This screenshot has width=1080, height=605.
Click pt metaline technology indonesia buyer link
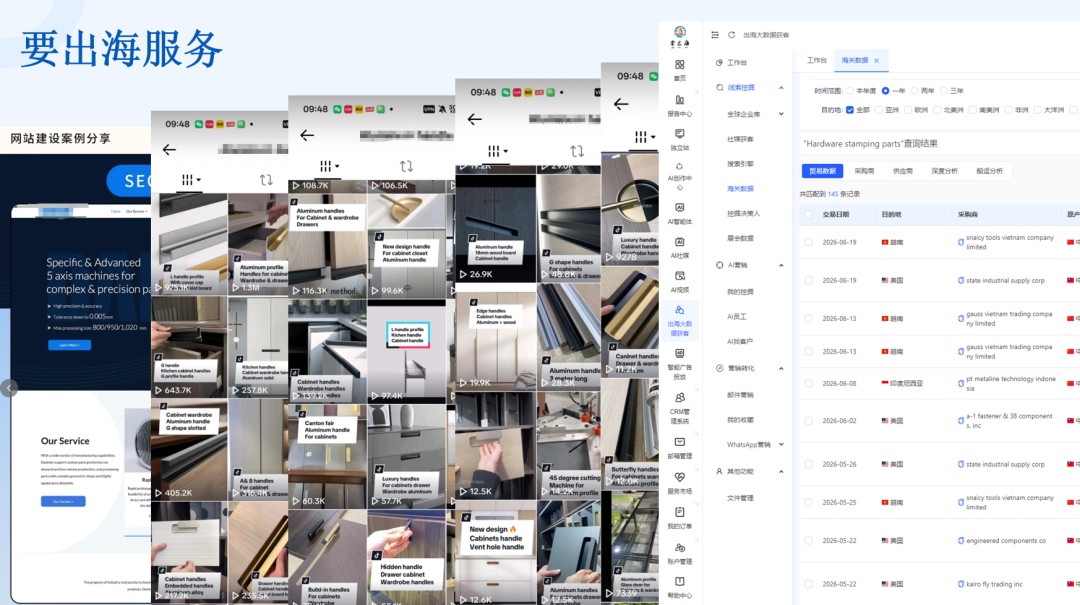point(1010,384)
